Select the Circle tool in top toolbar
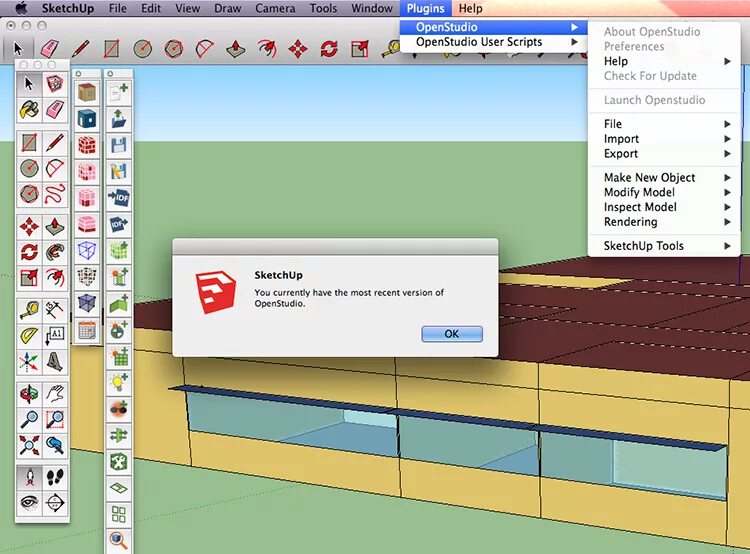 [143, 48]
